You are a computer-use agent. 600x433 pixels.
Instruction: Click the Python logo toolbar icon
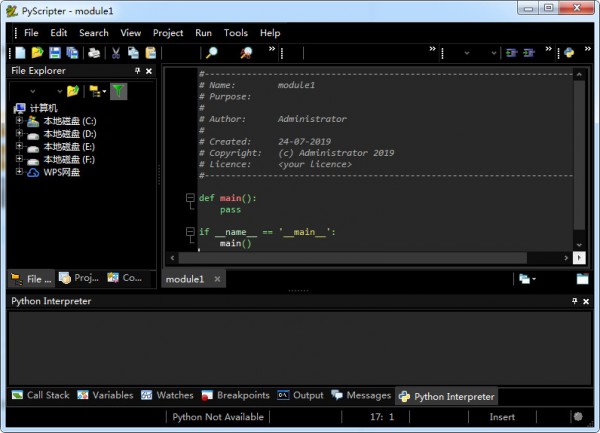[569, 53]
